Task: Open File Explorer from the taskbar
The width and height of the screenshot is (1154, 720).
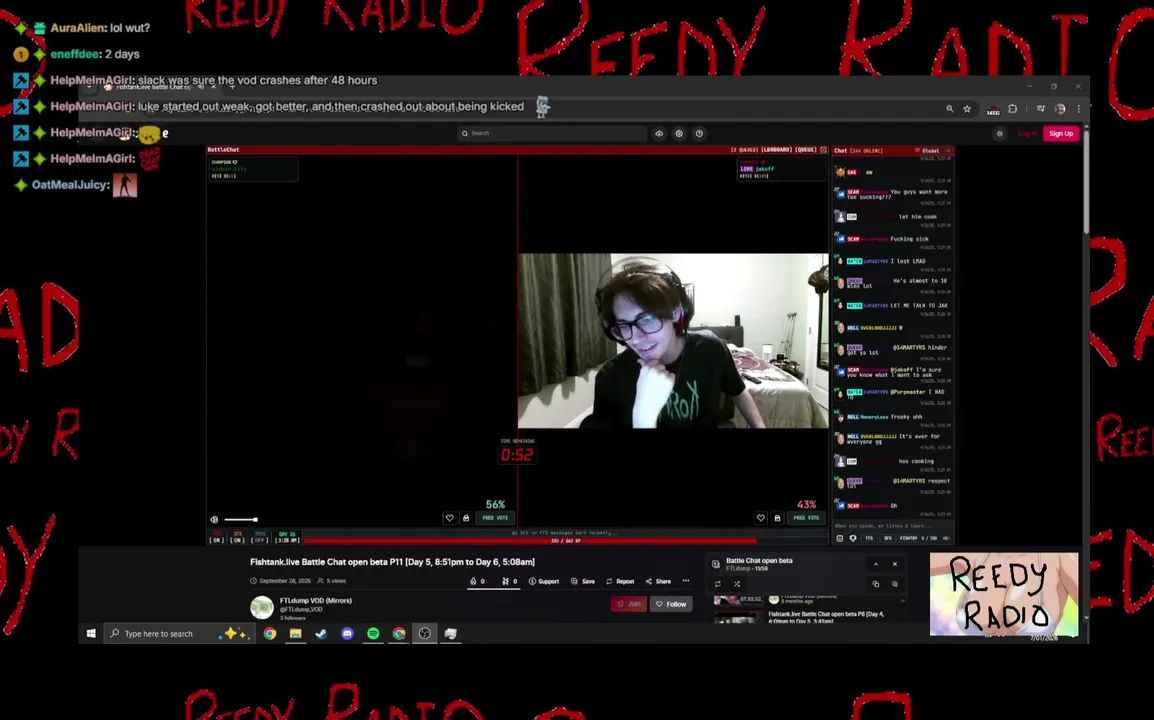Action: pos(295,633)
